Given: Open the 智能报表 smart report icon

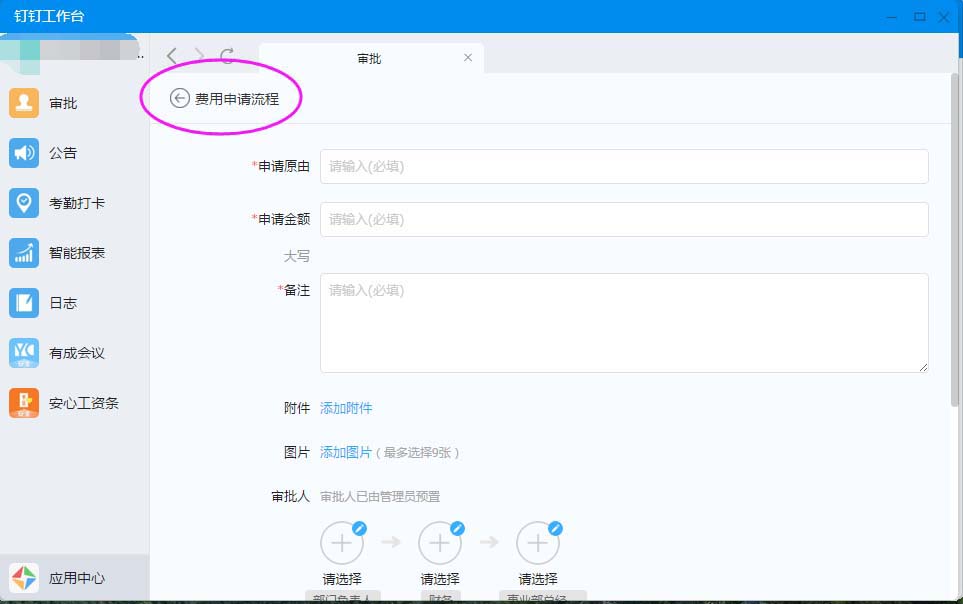Looking at the screenshot, I should tap(24, 253).
